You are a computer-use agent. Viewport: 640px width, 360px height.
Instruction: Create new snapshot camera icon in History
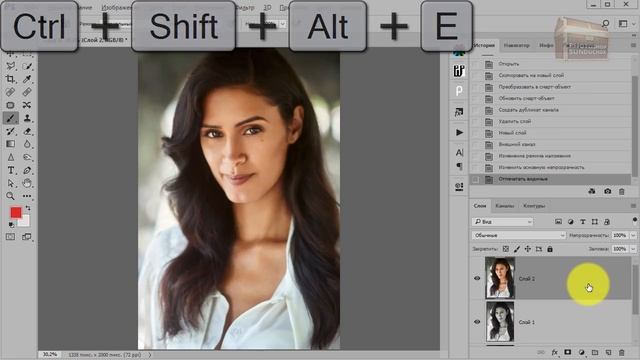point(607,191)
